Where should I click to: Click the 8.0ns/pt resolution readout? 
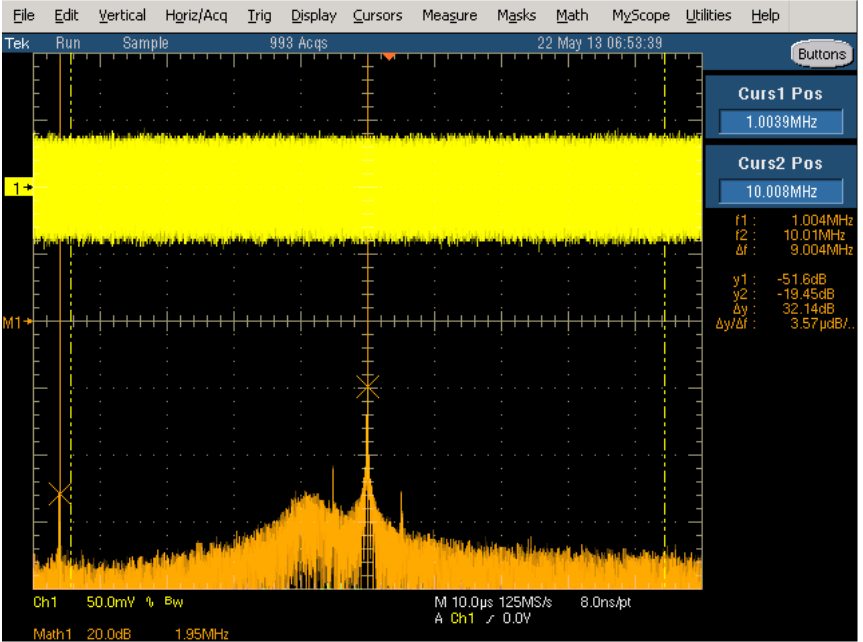pyautogui.click(x=605, y=602)
